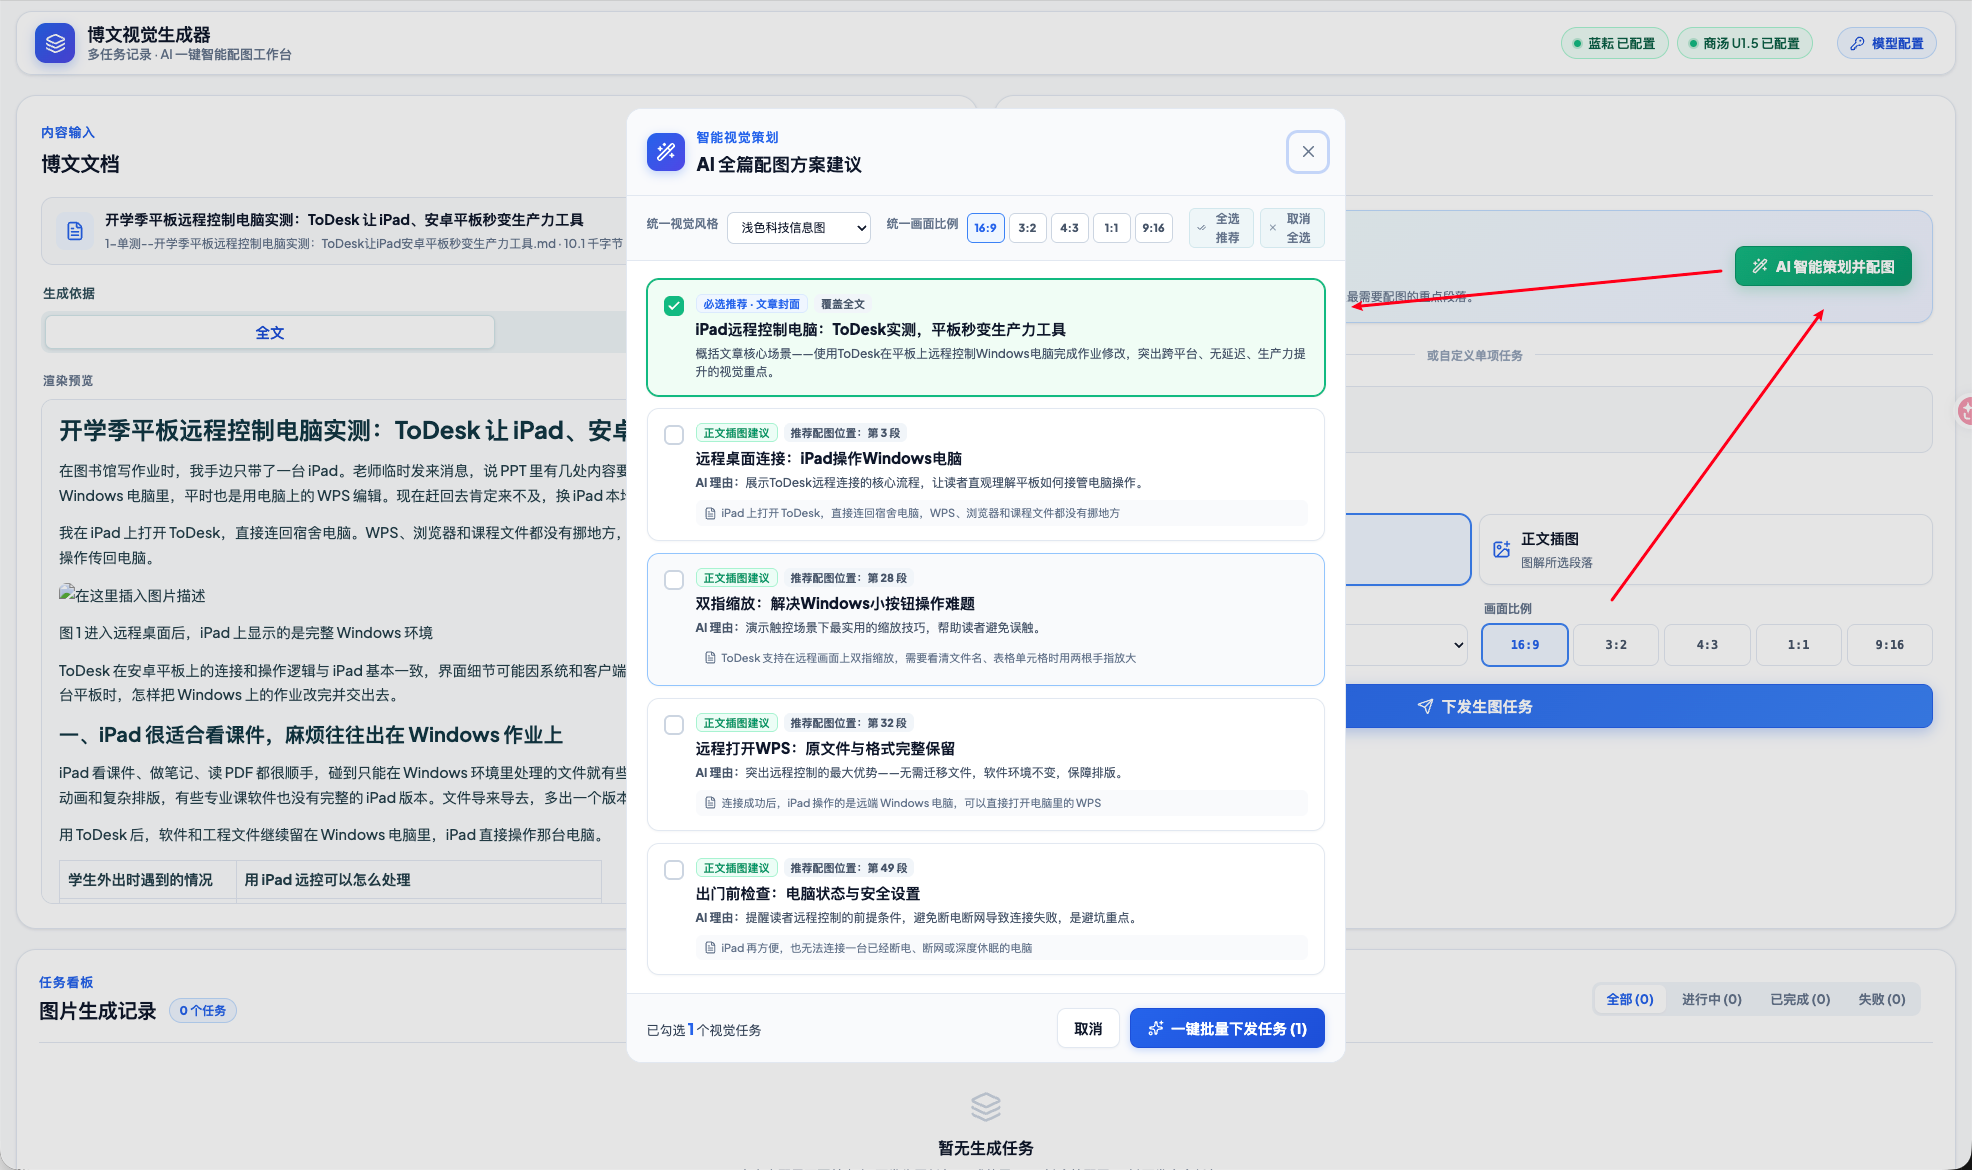Click the document file icon beside the blog title
This screenshot has height=1170, width=1972.
(75, 231)
